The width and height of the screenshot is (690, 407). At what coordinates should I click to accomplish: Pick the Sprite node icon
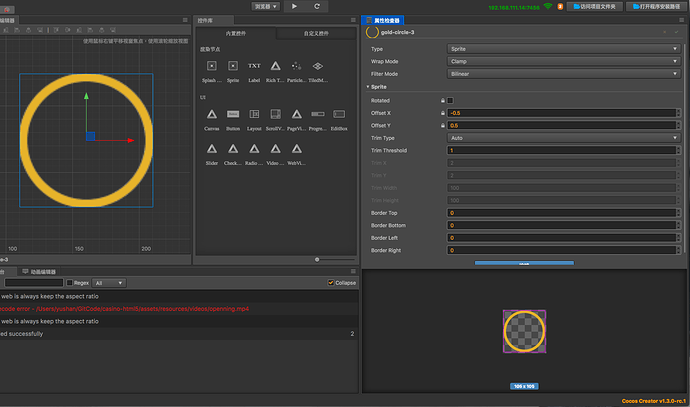(x=233, y=66)
